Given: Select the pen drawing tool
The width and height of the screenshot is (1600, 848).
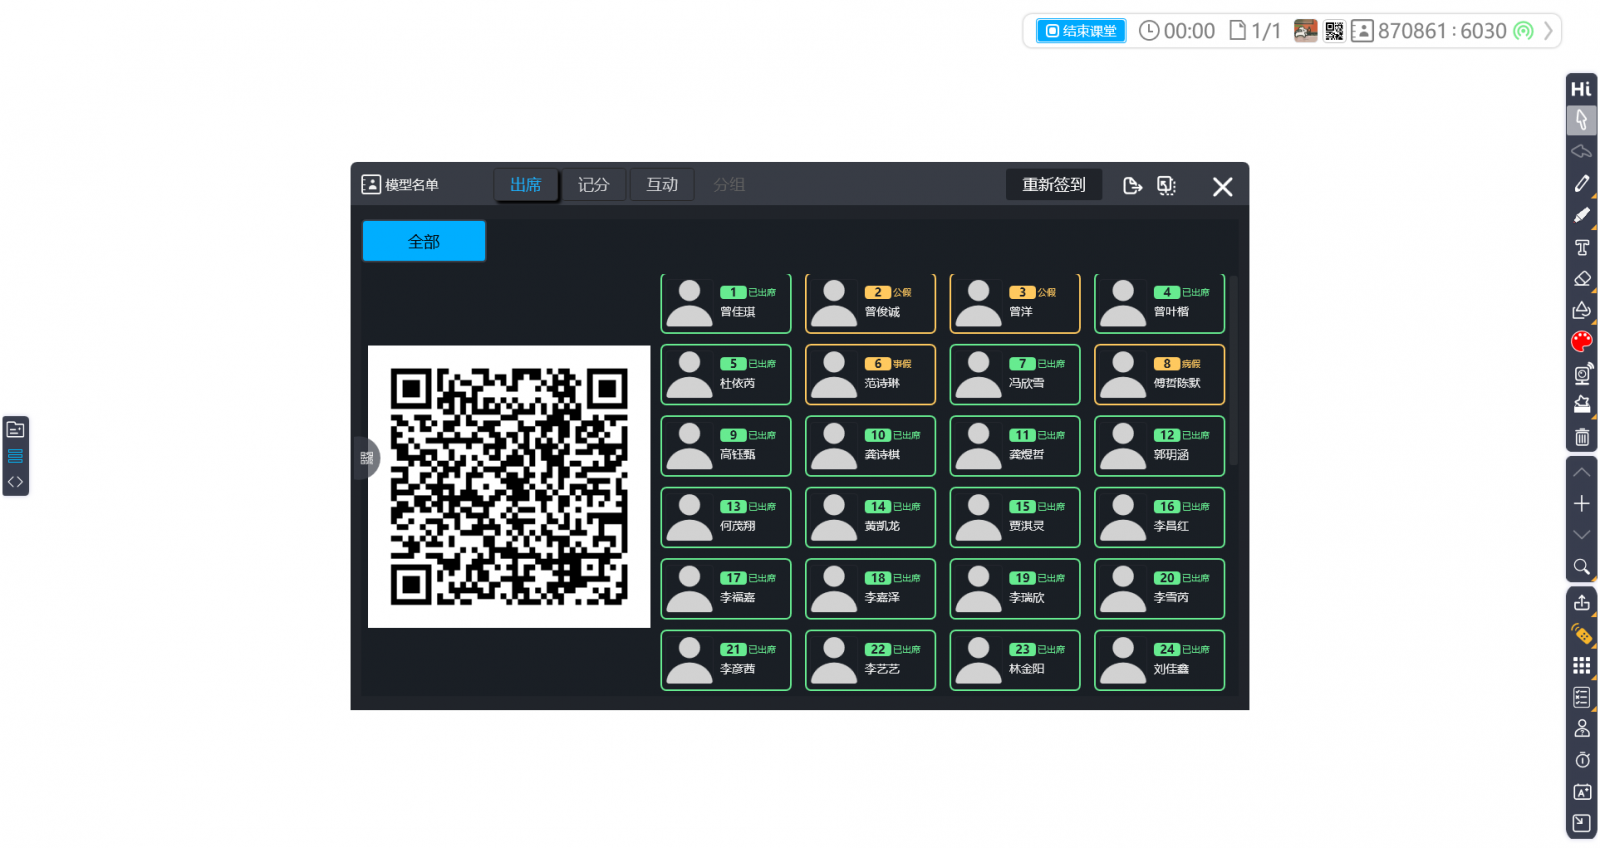Looking at the screenshot, I should (1581, 184).
